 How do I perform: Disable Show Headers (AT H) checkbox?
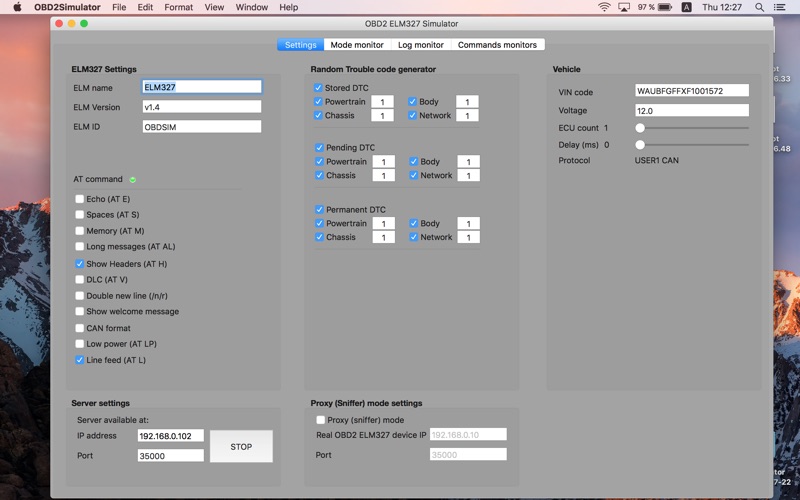tap(80, 264)
